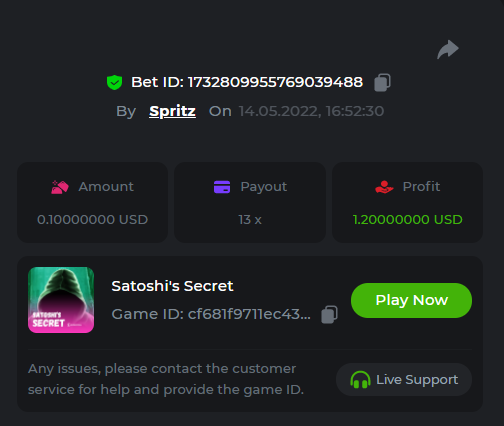This screenshot has height=426, width=504.
Task: Select the 0.10000000 USD amount value
Action: click(x=92, y=220)
